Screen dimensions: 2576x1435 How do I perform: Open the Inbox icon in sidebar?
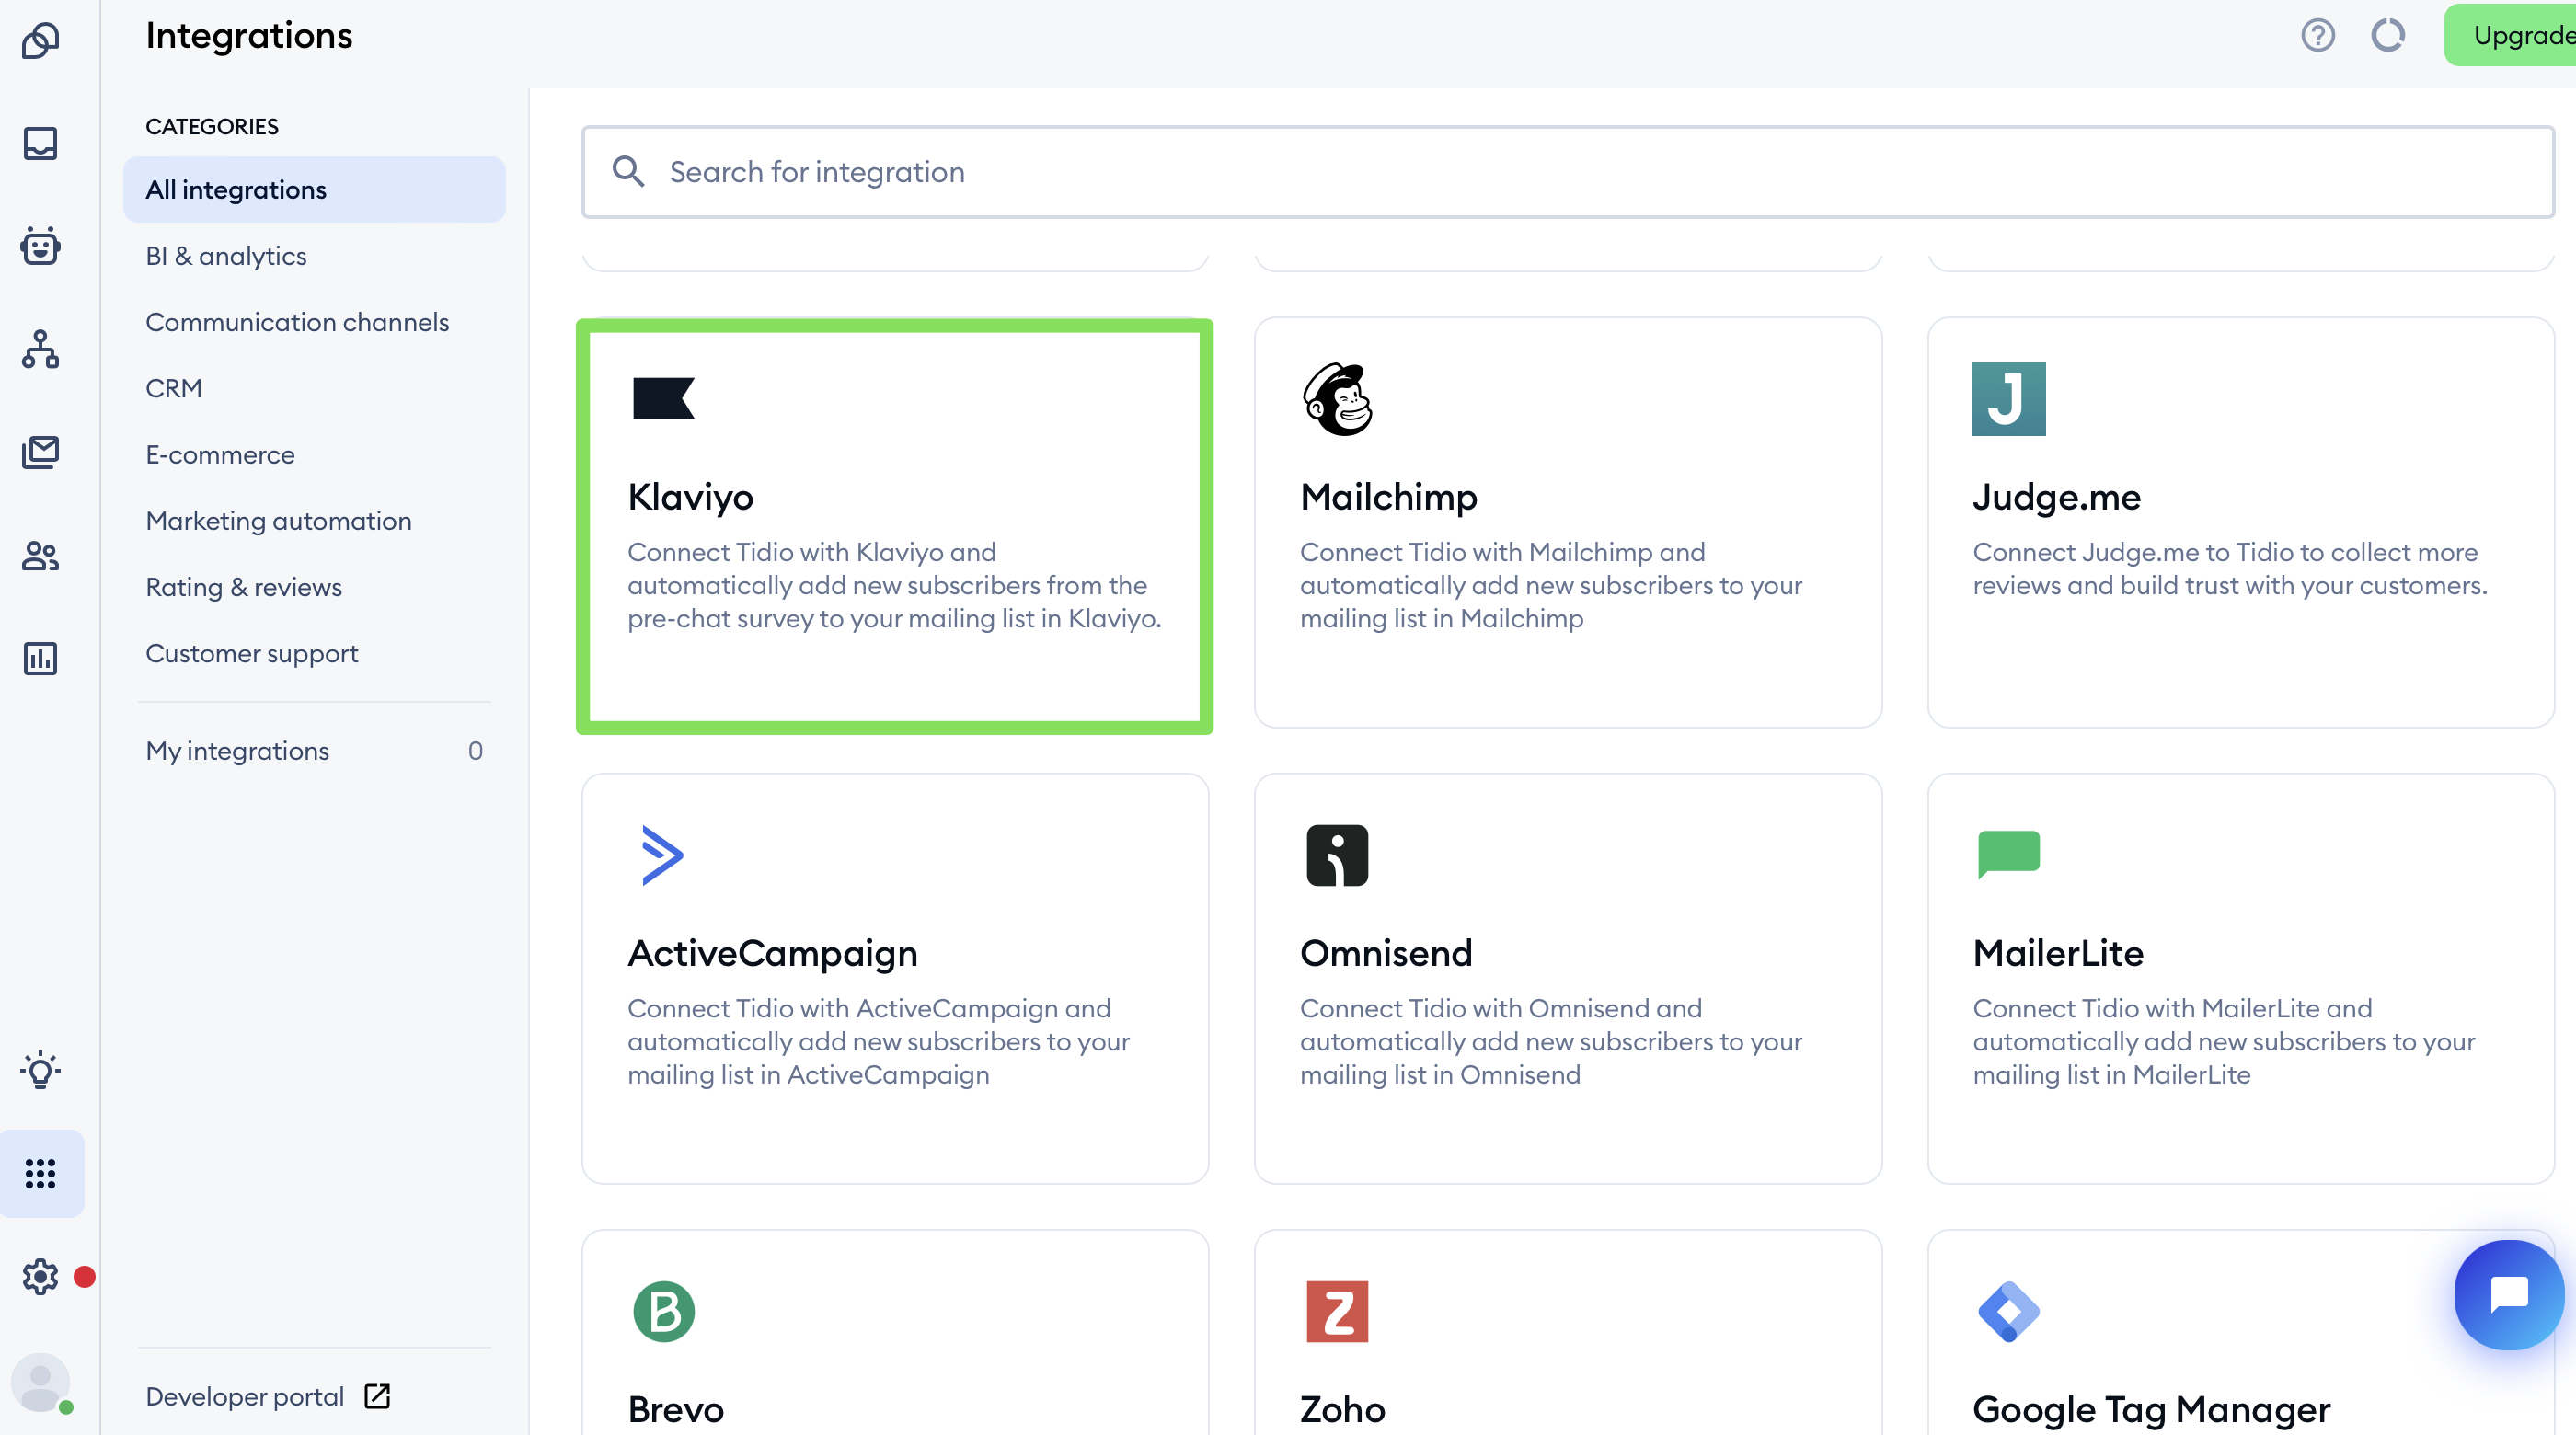coord(41,143)
